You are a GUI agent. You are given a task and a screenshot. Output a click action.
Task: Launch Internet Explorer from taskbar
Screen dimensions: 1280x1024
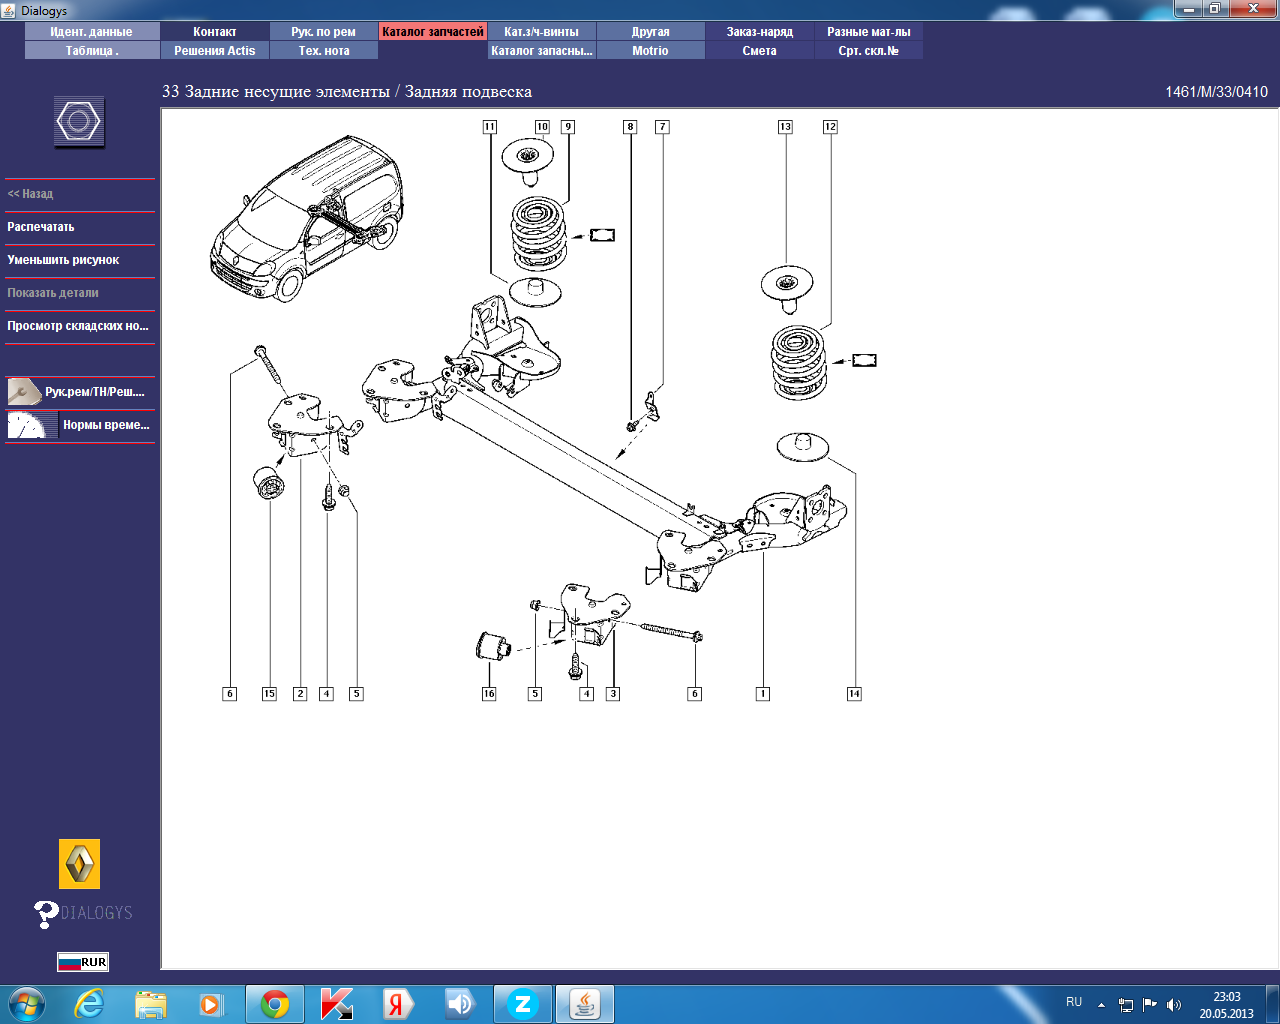(x=90, y=1004)
